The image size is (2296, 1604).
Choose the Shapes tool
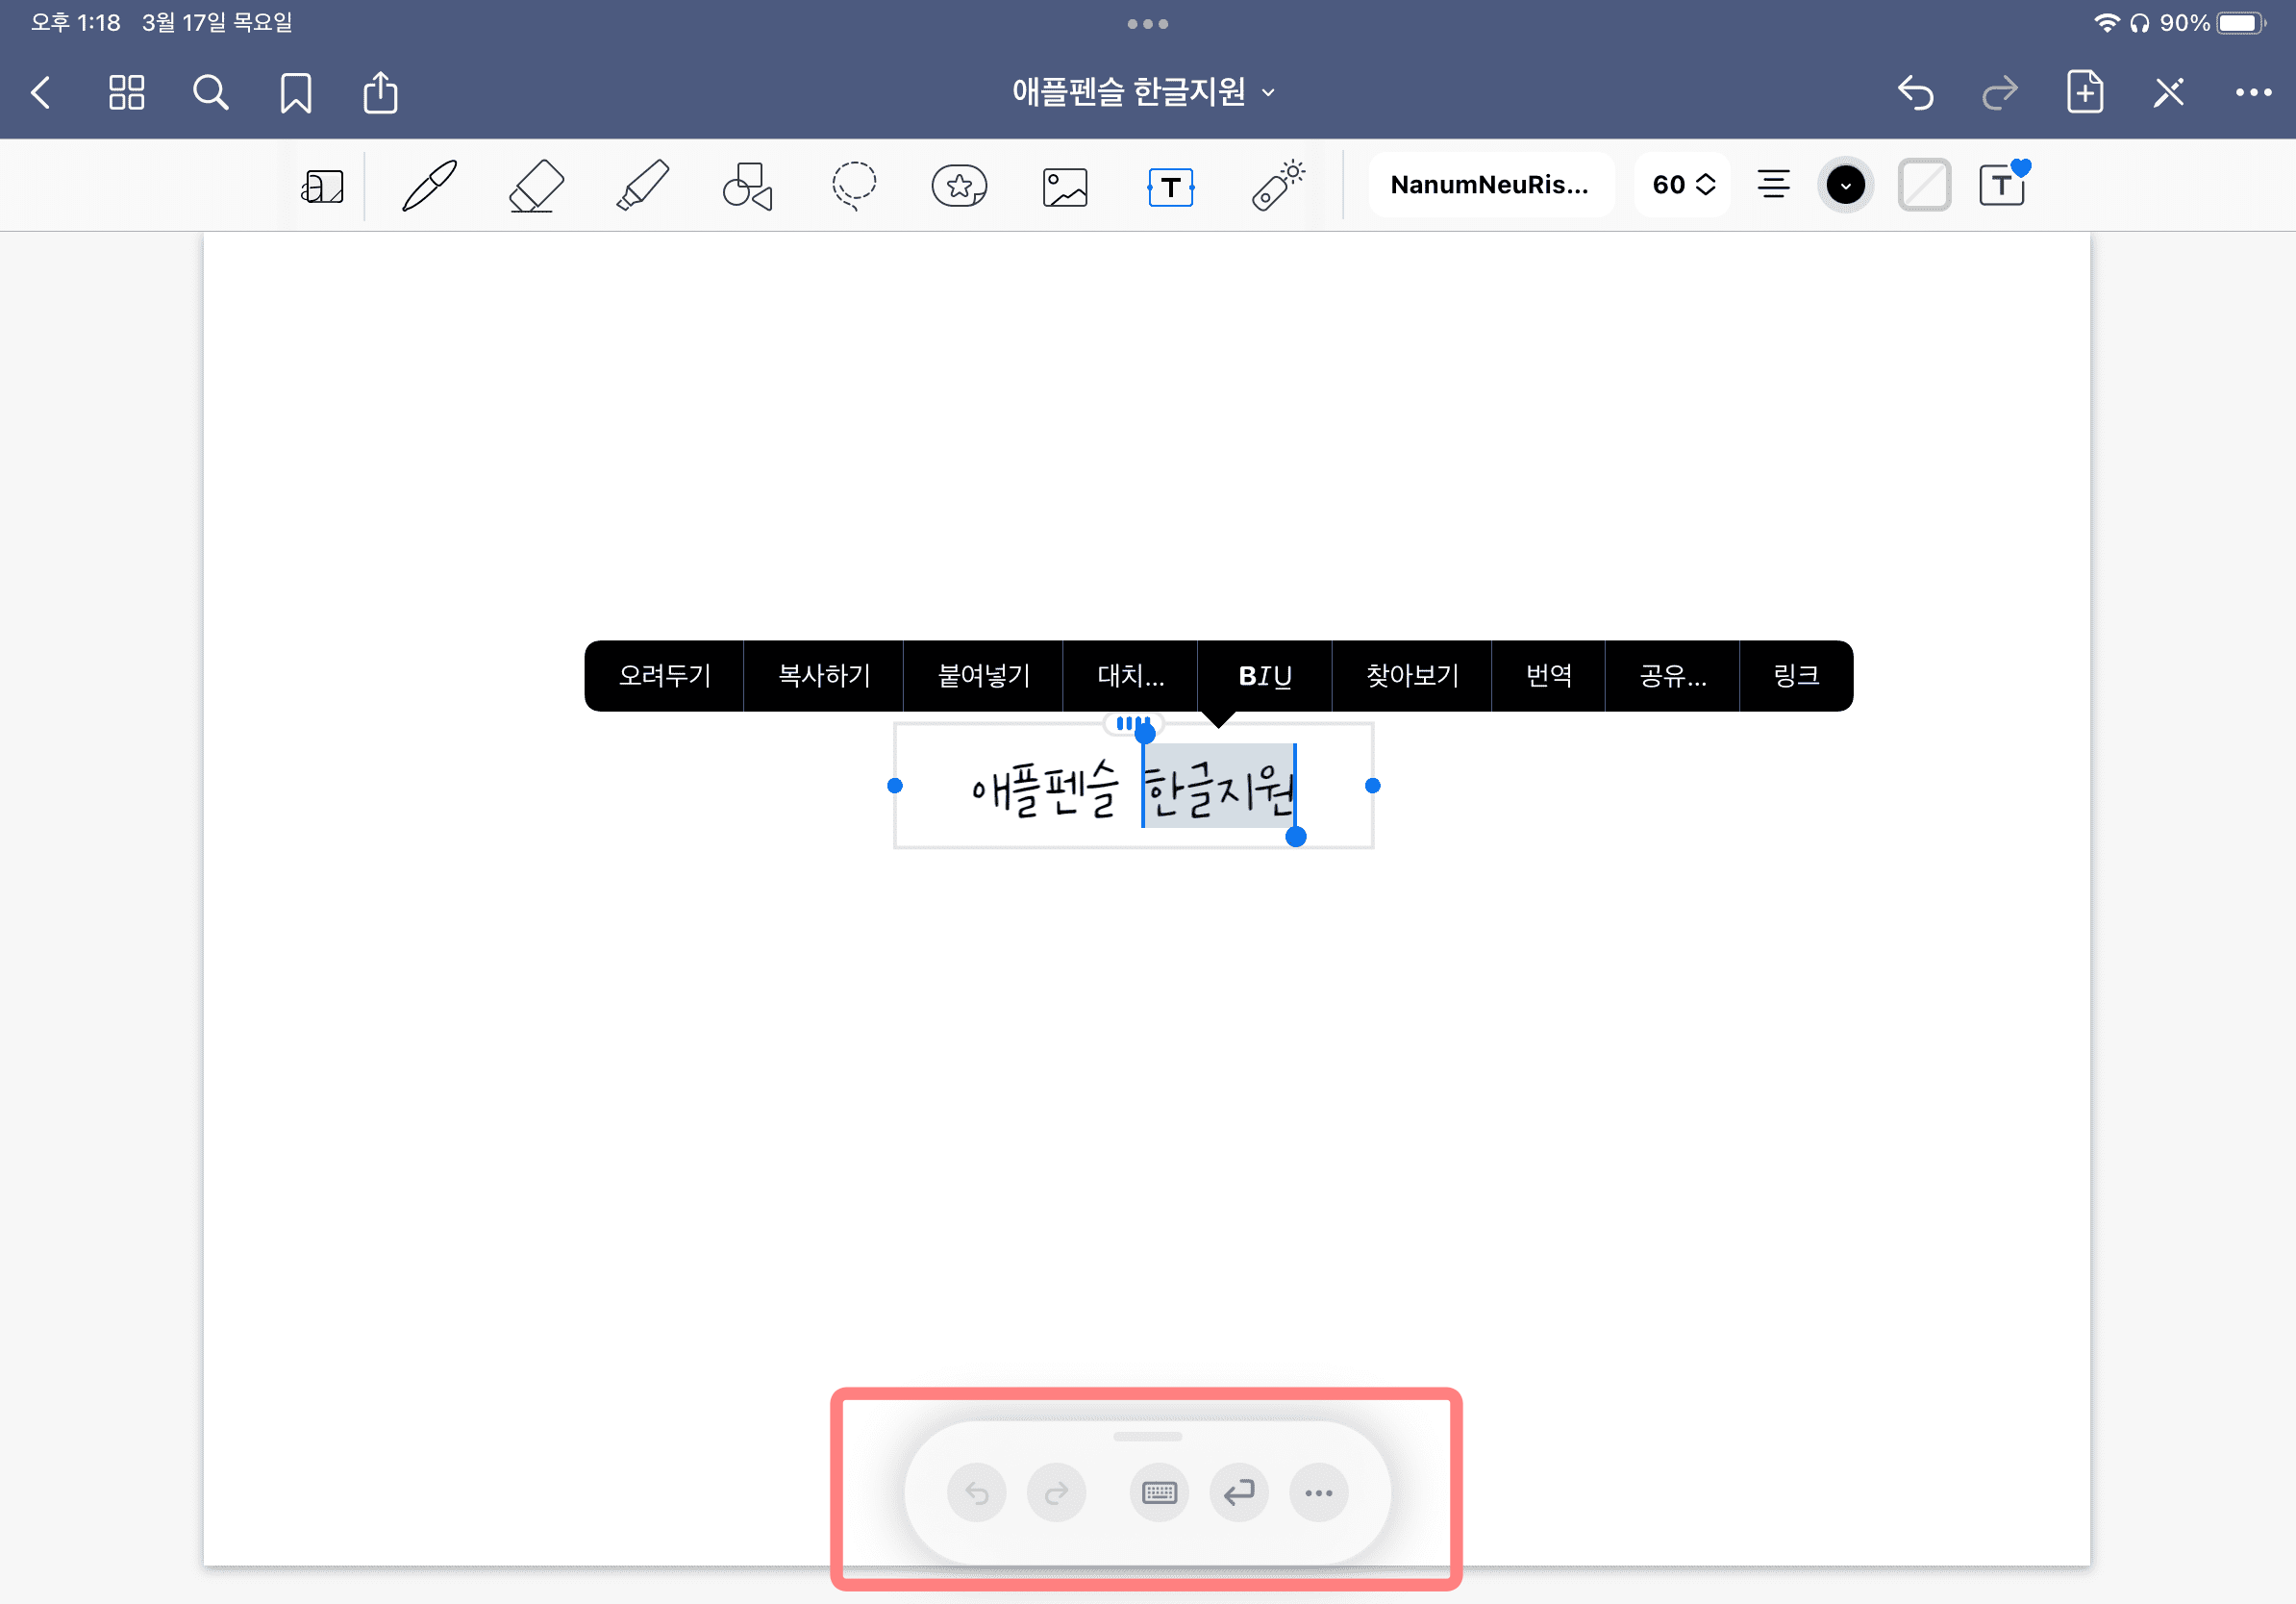748,186
